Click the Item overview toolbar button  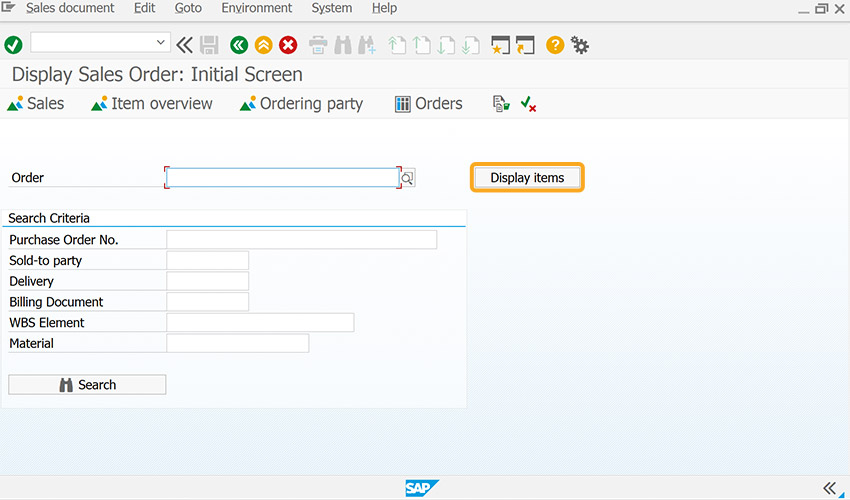152,104
